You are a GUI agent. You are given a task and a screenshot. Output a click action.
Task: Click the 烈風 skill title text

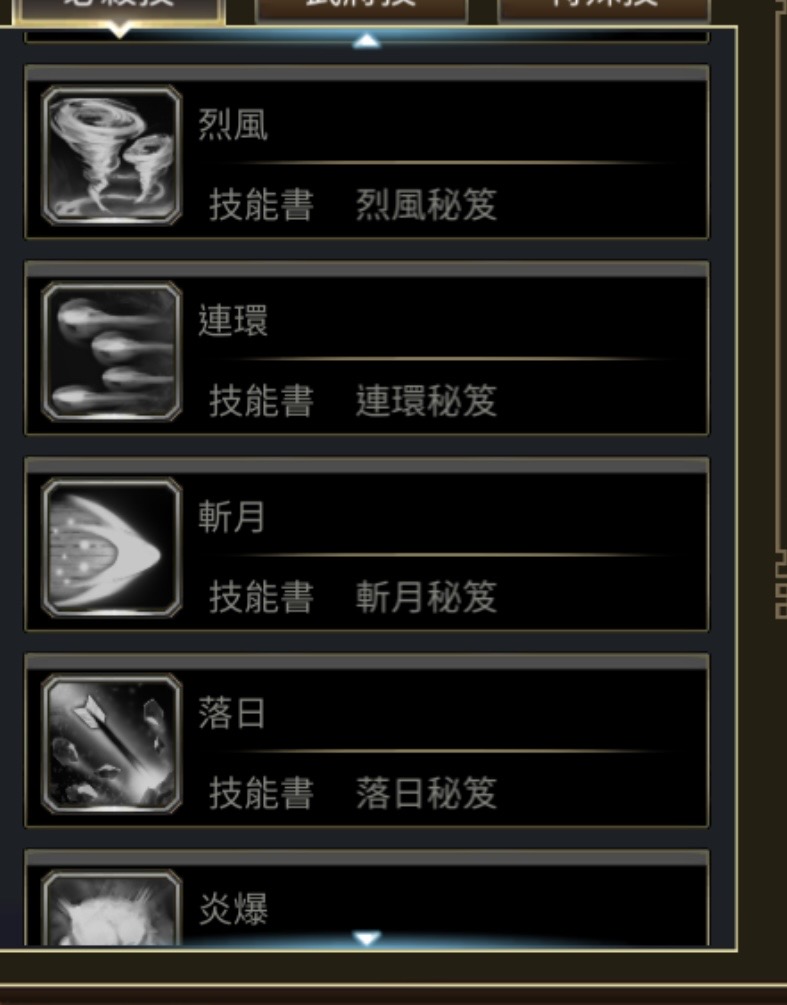[x=233, y=124]
